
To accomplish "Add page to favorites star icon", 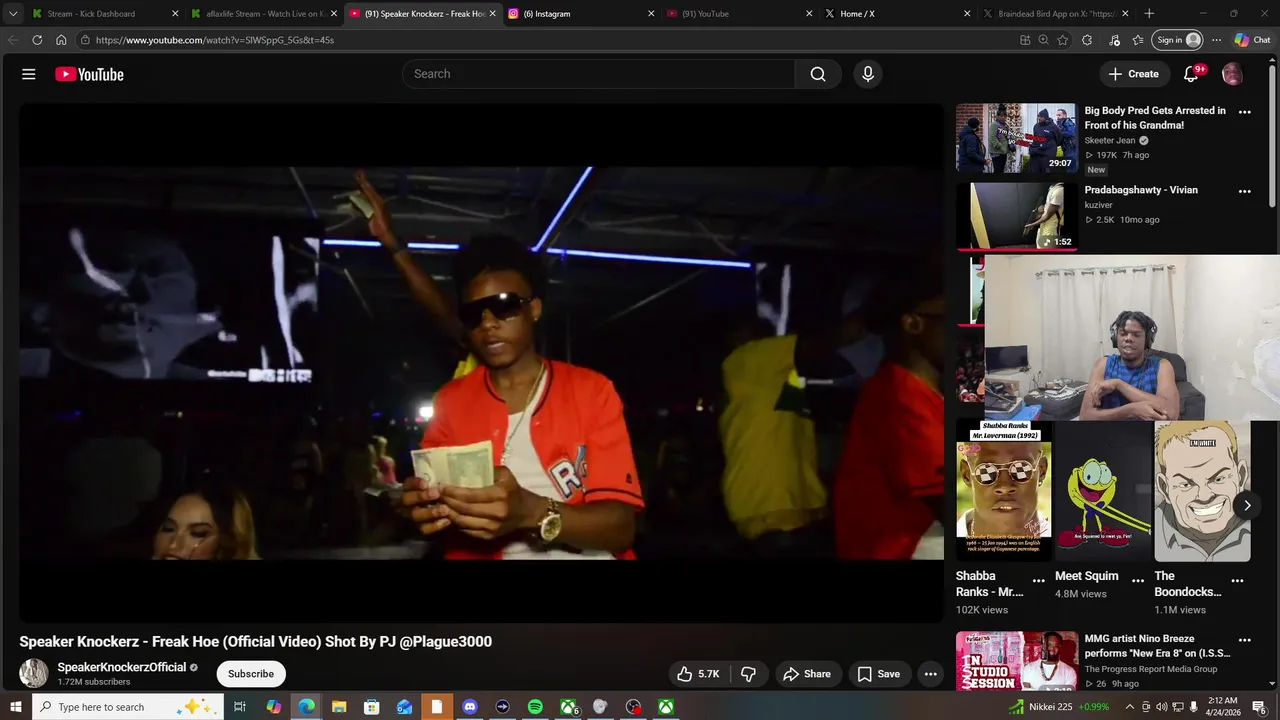I will tap(1063, 40).
